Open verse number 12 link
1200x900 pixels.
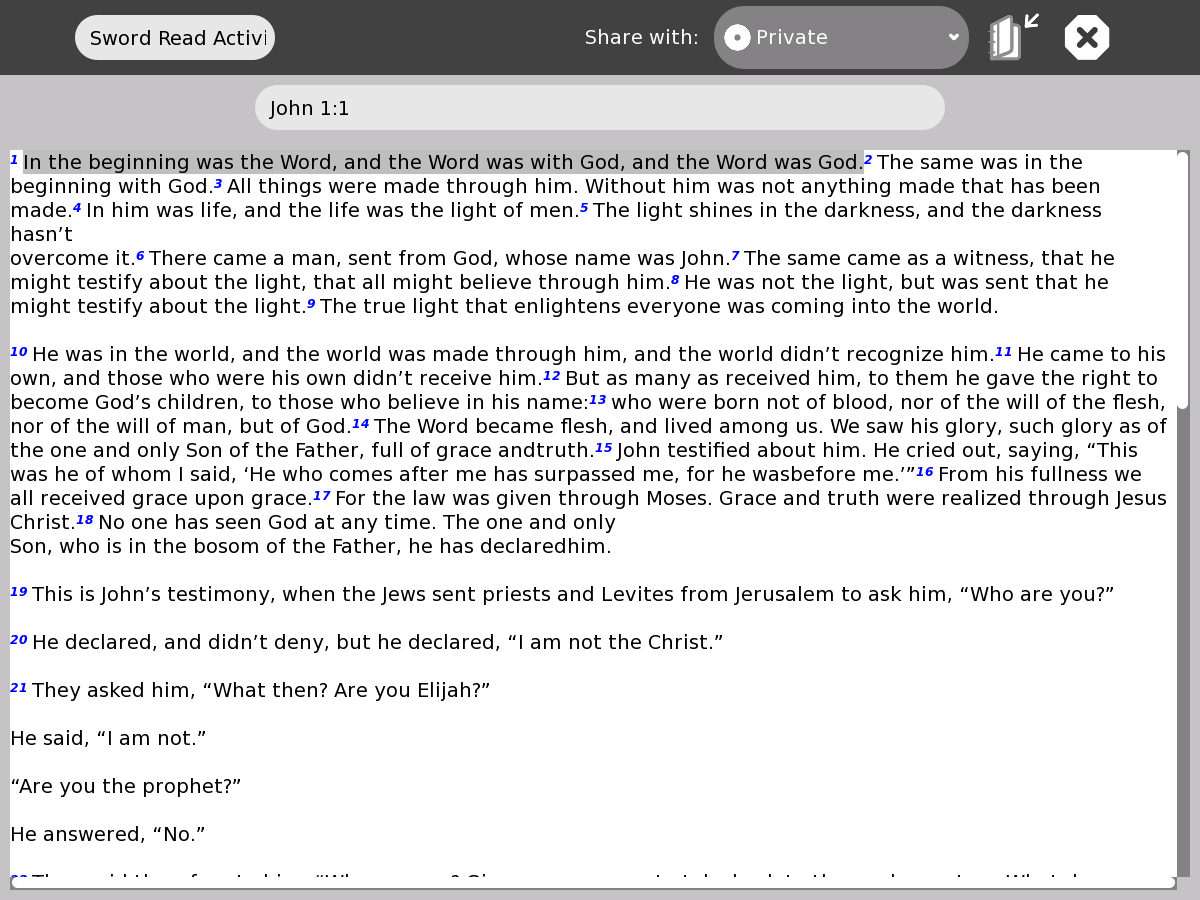coord(552,376)
